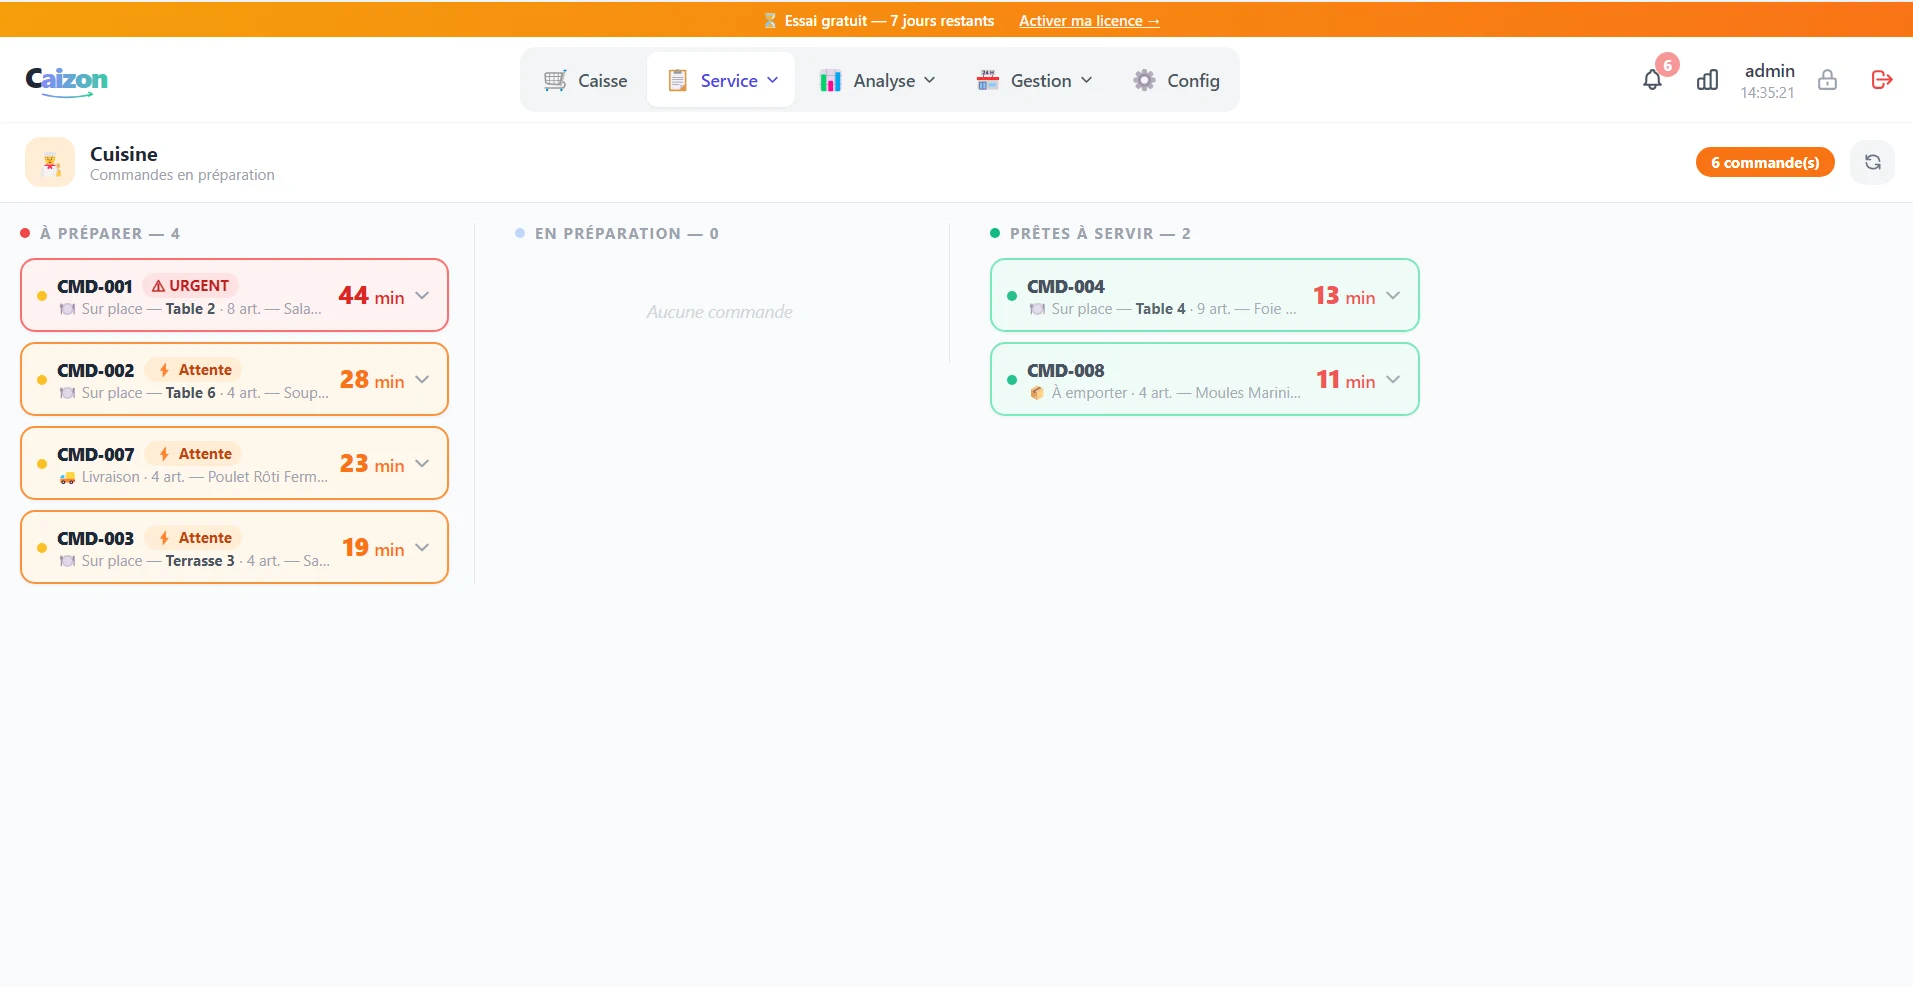
Task: Click the Attente badge on CMD-002
Action: pos(194,370)
